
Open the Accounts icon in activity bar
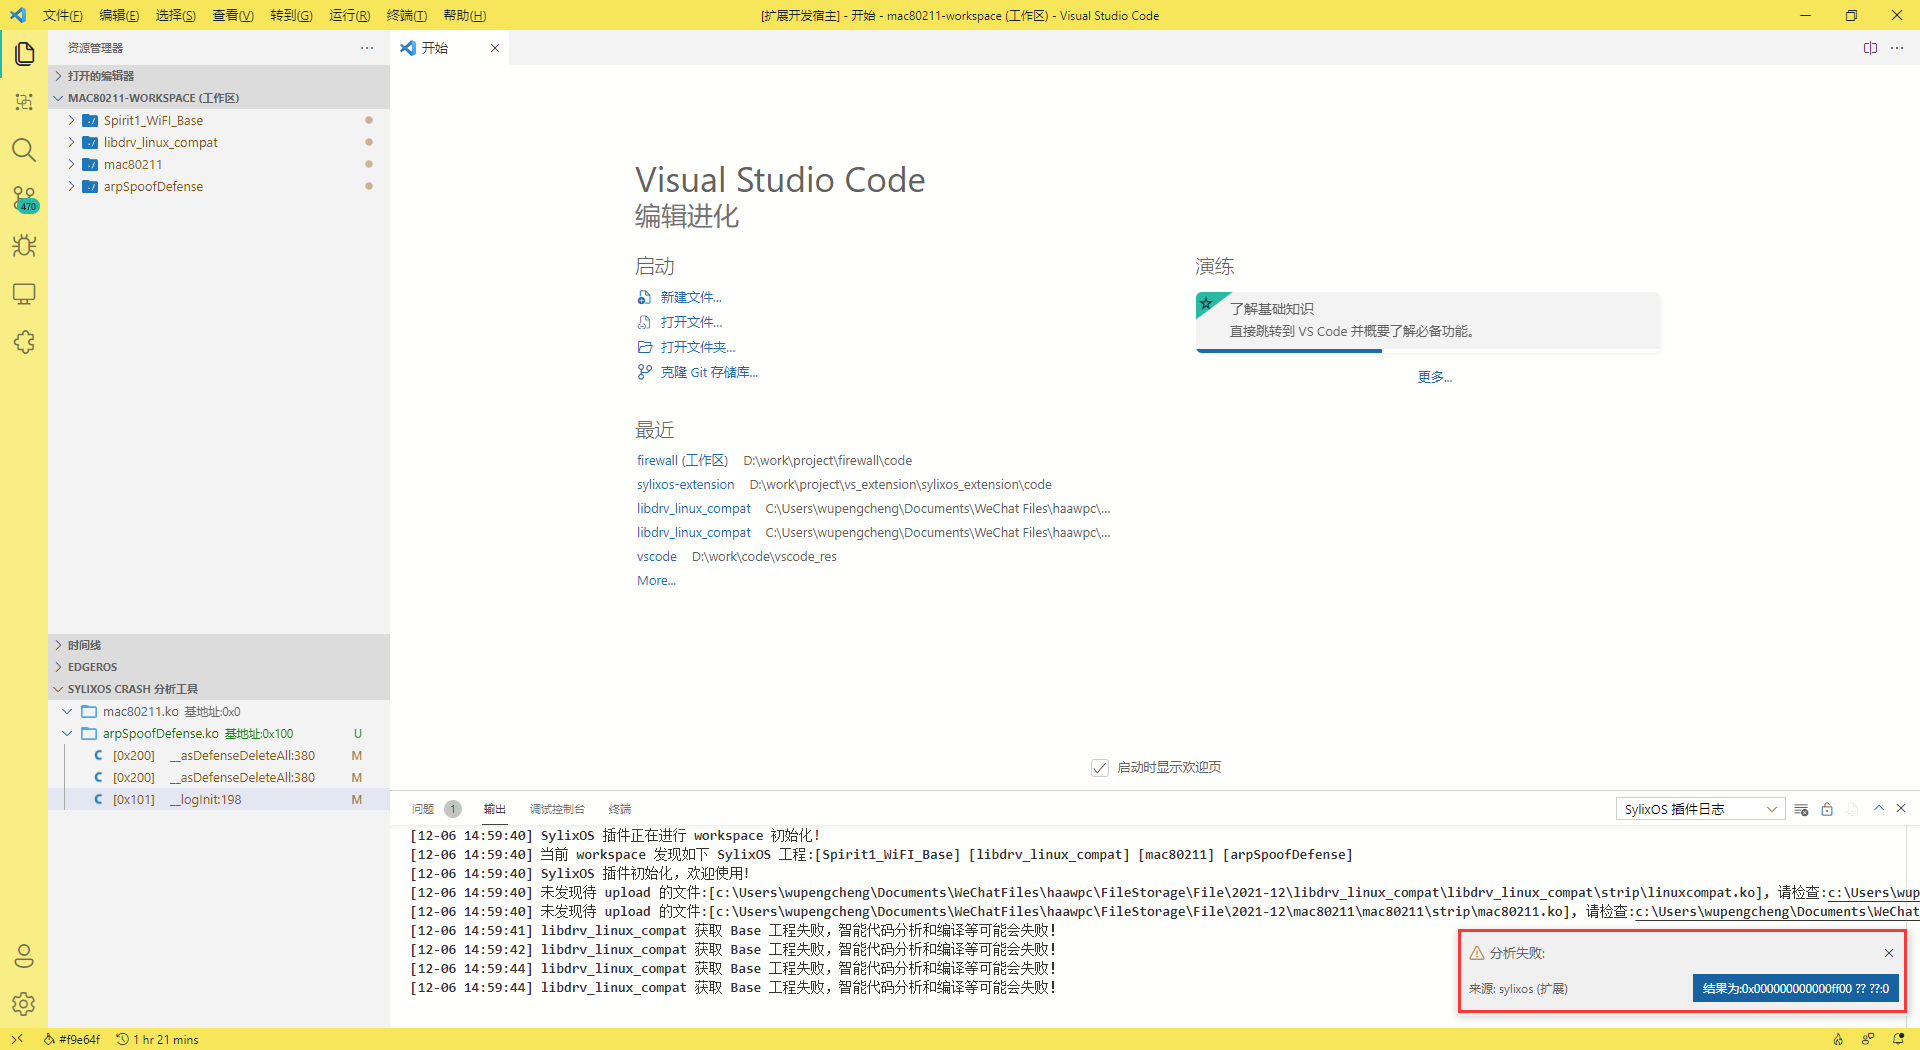click(x=24, y=956)
